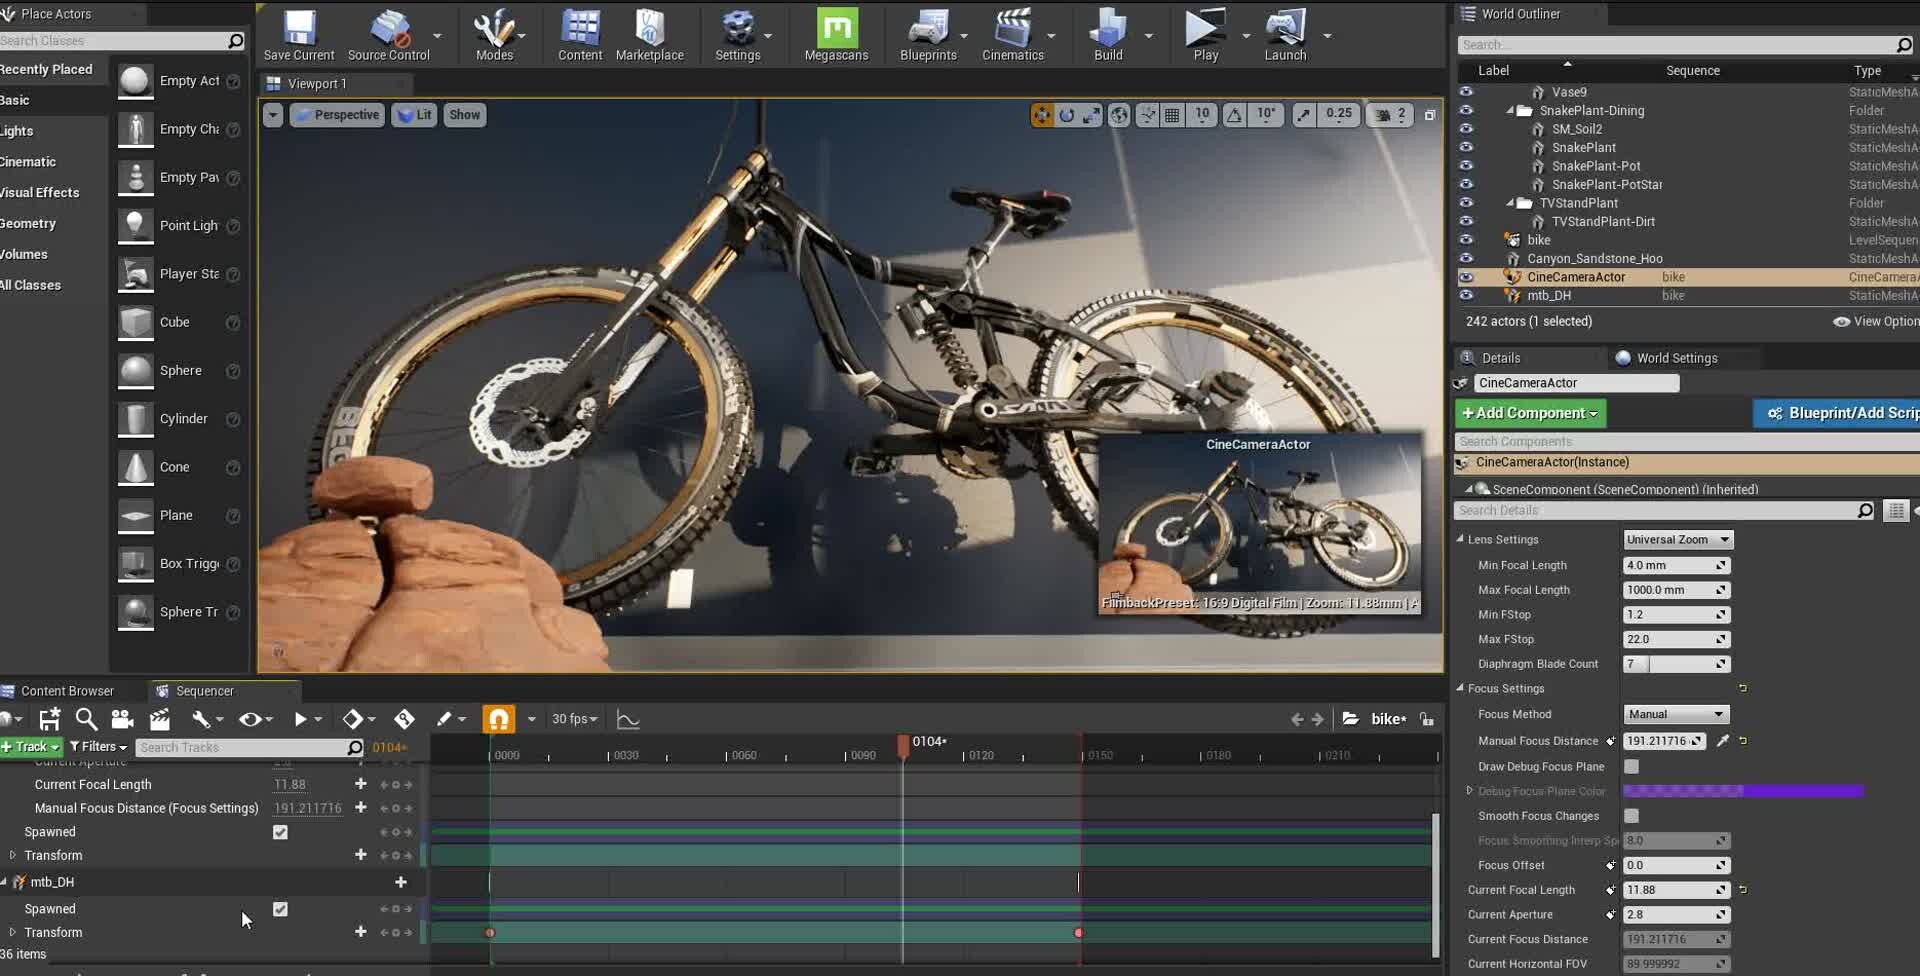Switch to the Content Browser tab

(66, 690)
